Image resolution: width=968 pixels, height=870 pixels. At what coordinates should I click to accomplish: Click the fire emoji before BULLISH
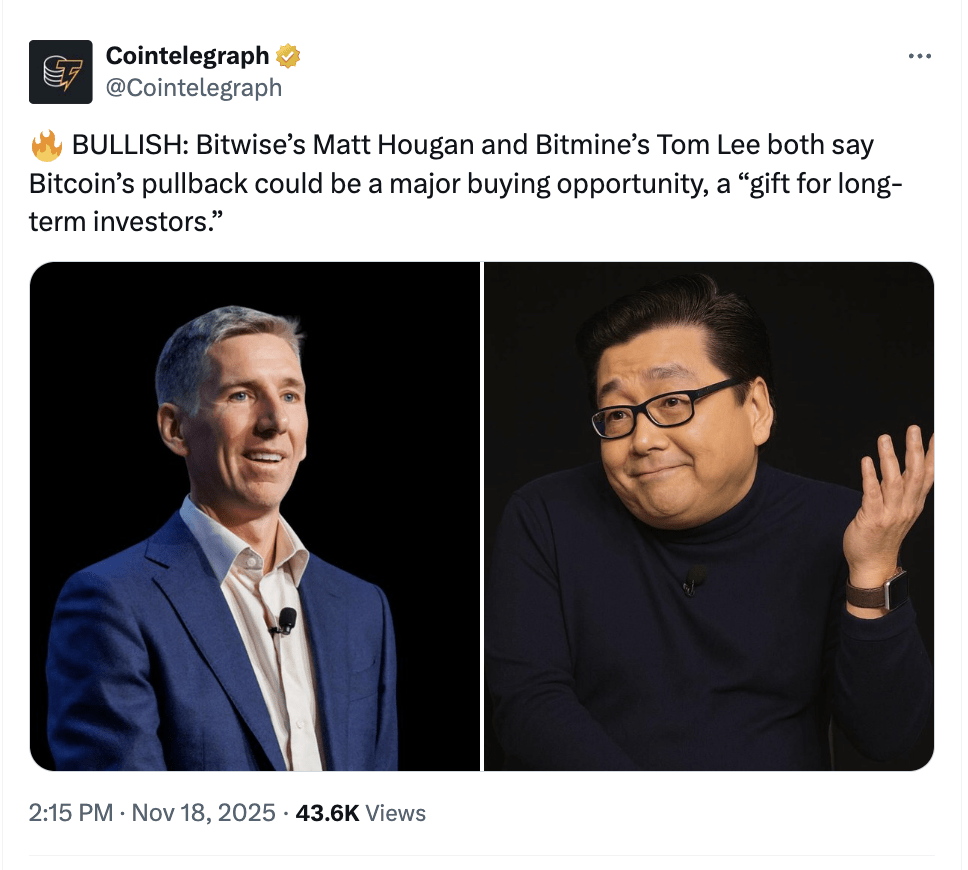(47, 146)
